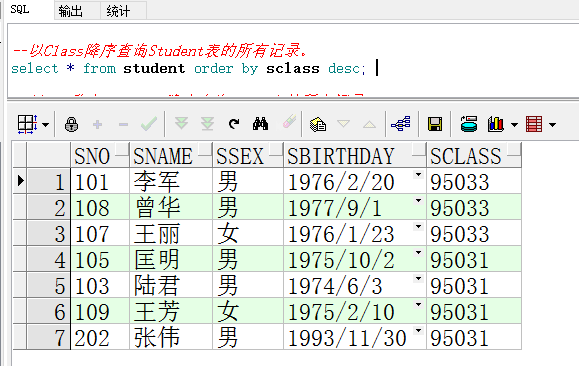Open date dropdown for 1993/11/30
Screen dimensions: 579x366
418,331
